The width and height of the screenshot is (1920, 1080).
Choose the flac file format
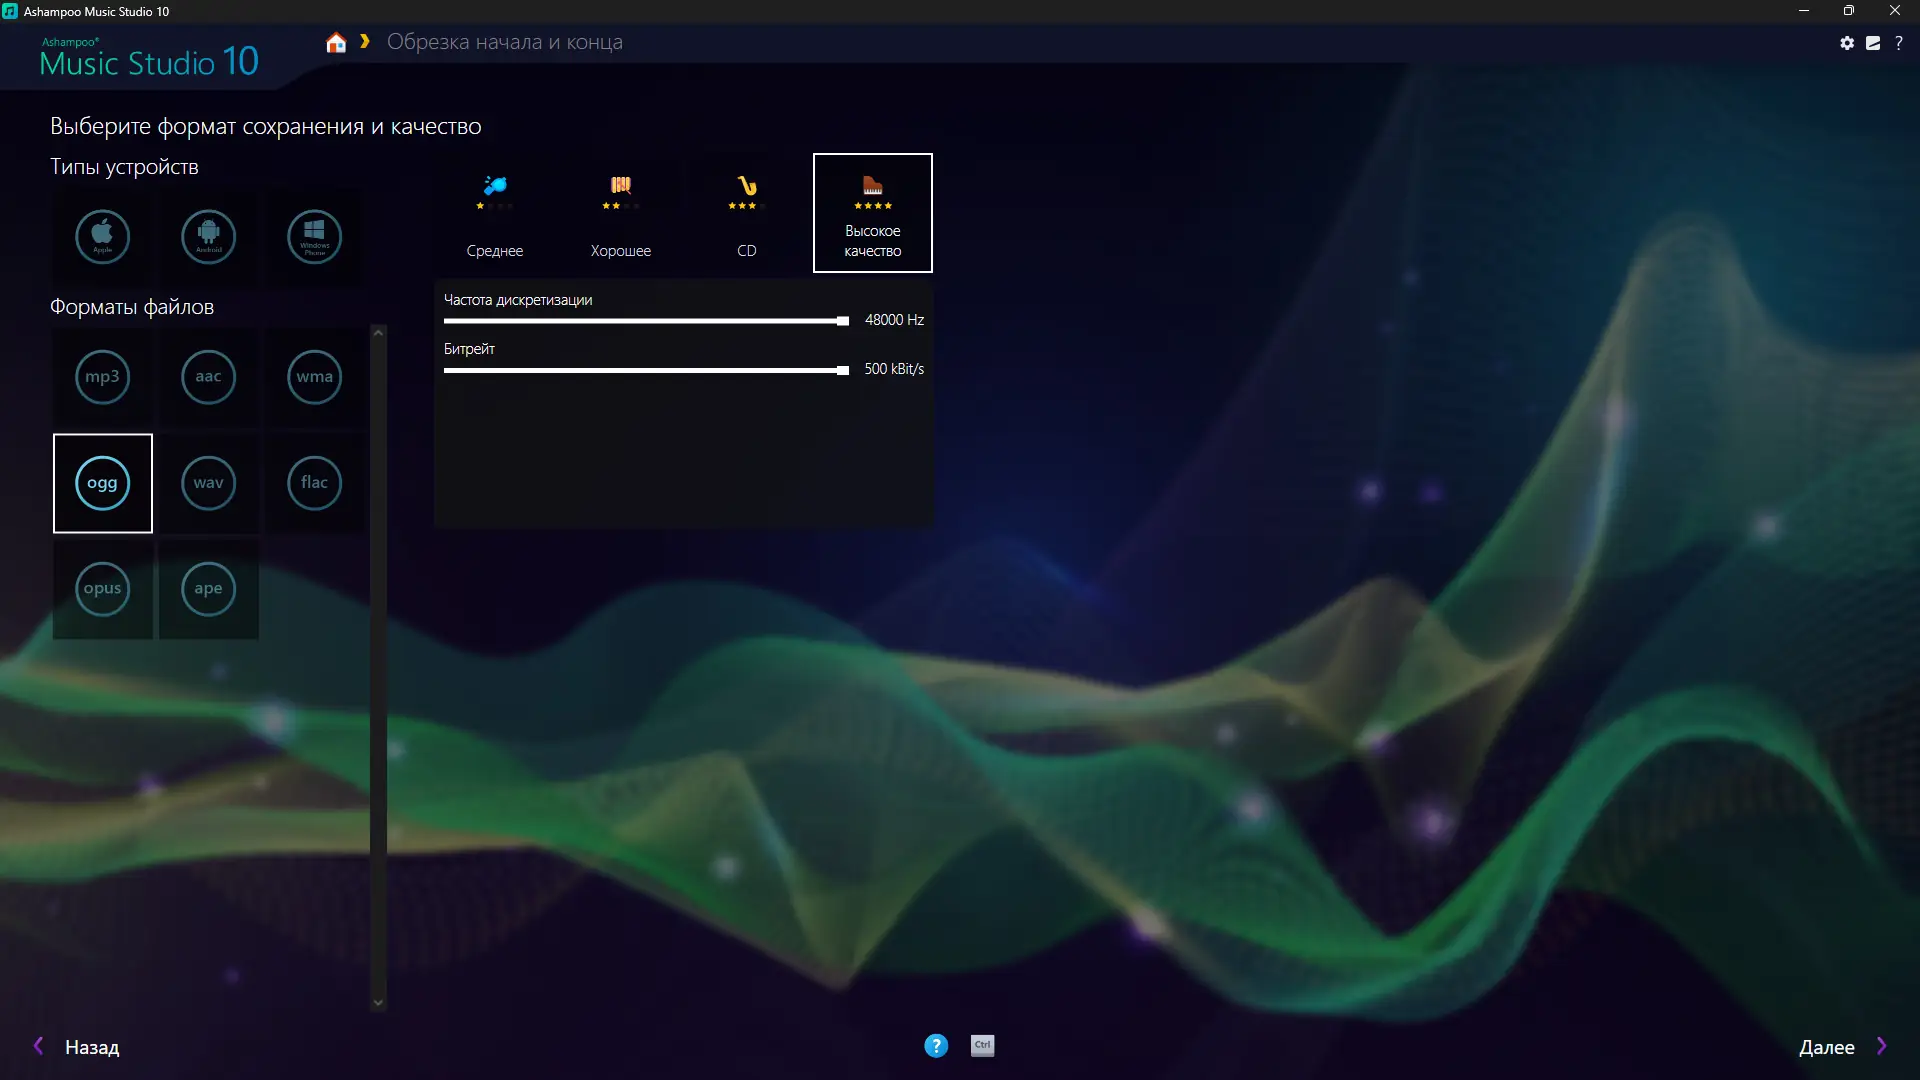(314, 483)
